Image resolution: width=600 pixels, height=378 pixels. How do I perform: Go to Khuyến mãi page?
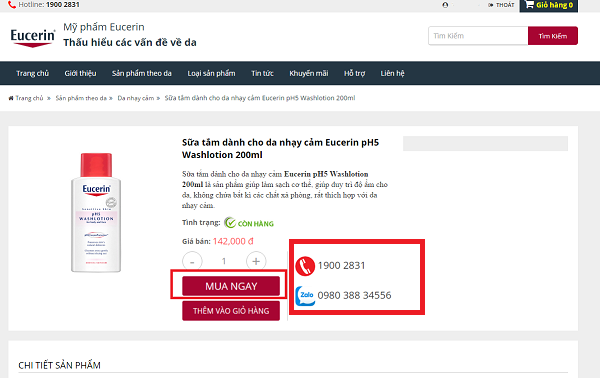point(308,73)
